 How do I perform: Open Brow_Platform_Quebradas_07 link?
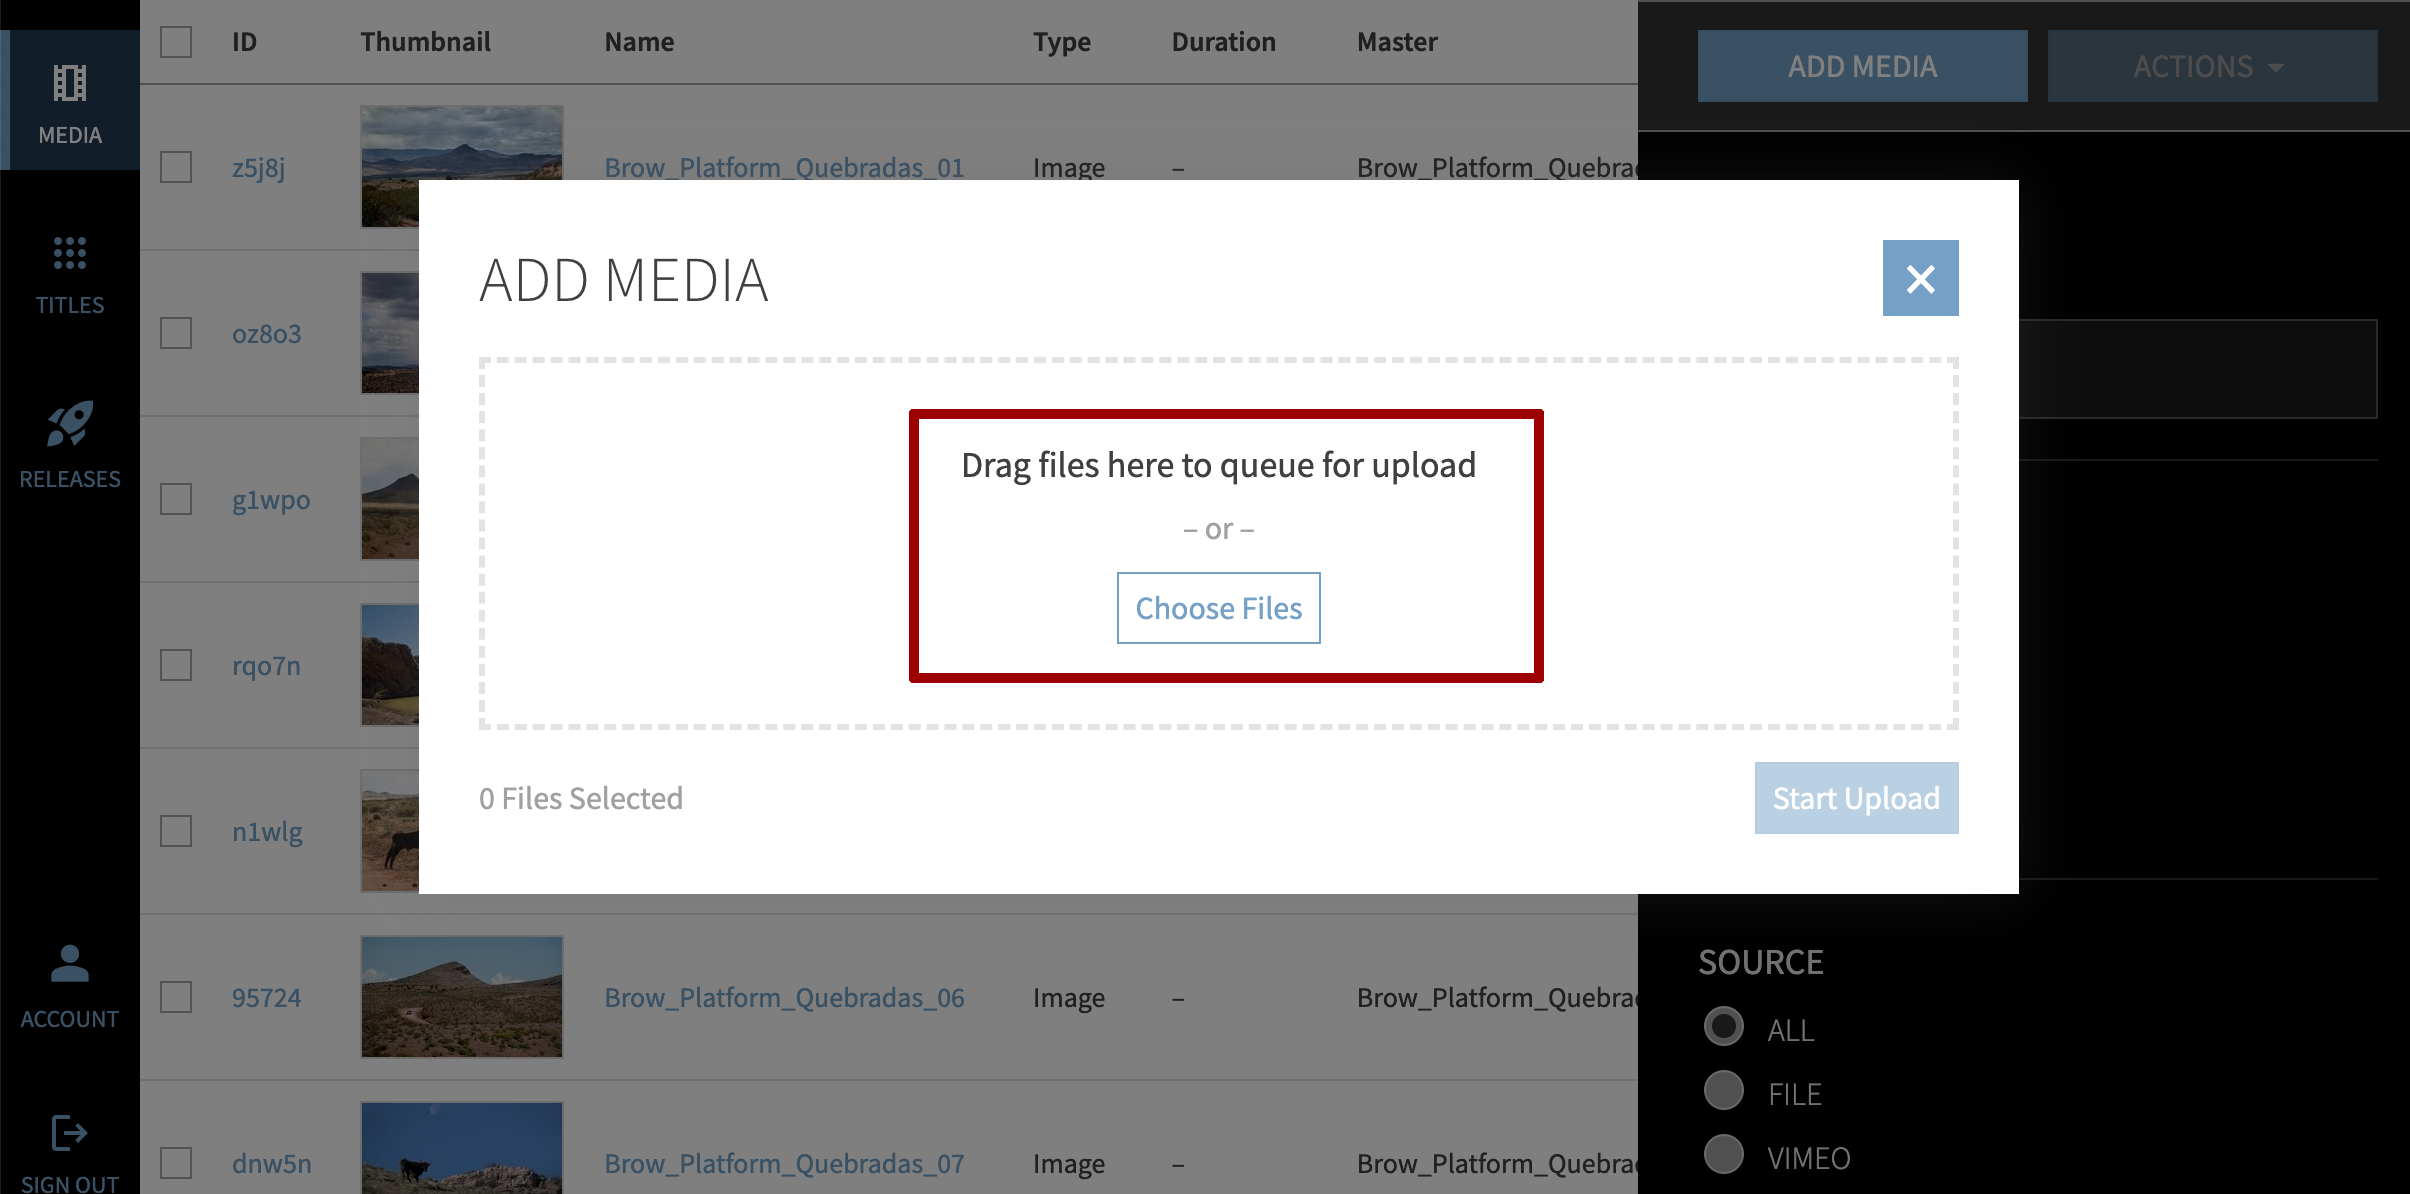783,1163
